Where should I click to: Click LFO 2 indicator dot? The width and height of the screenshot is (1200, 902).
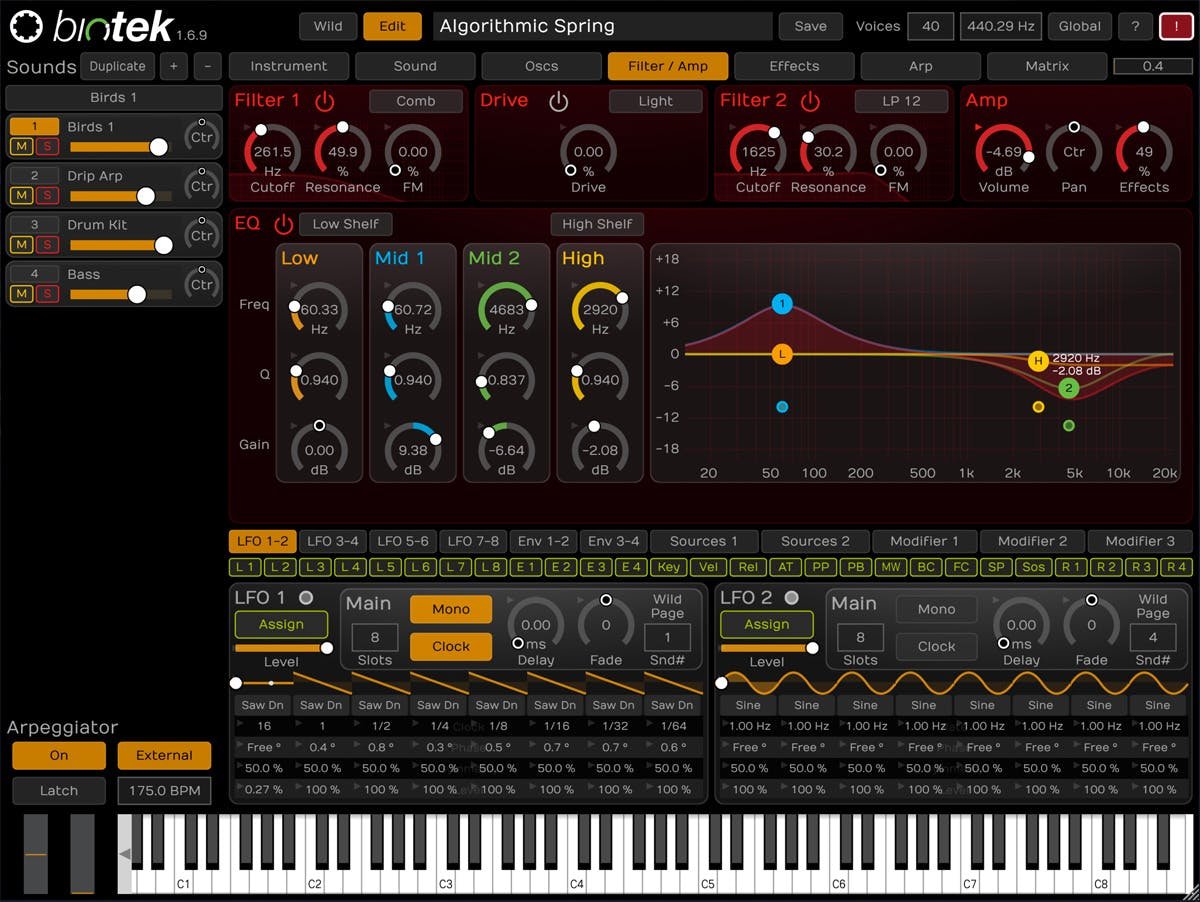792,598
